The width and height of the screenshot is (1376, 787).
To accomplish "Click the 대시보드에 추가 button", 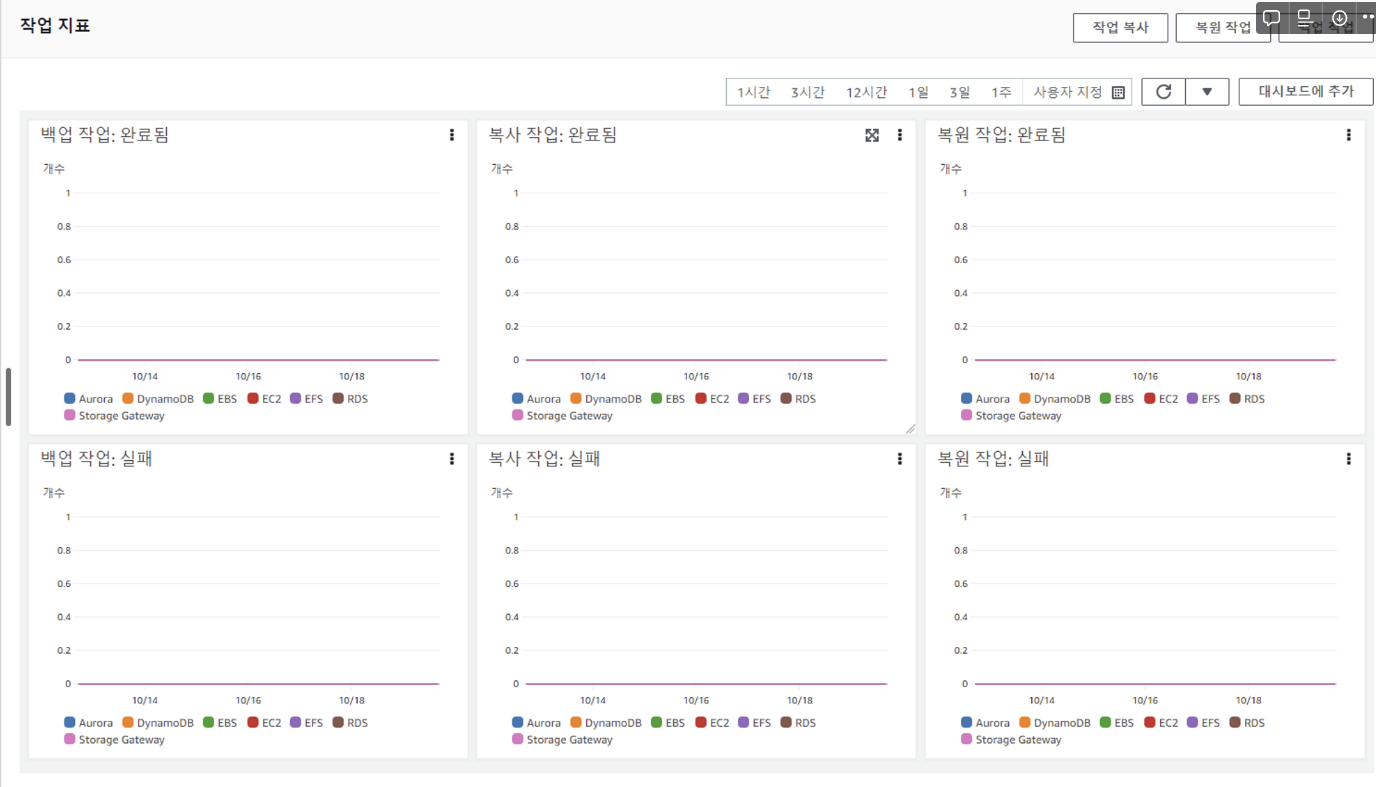I will (1306, 91).
